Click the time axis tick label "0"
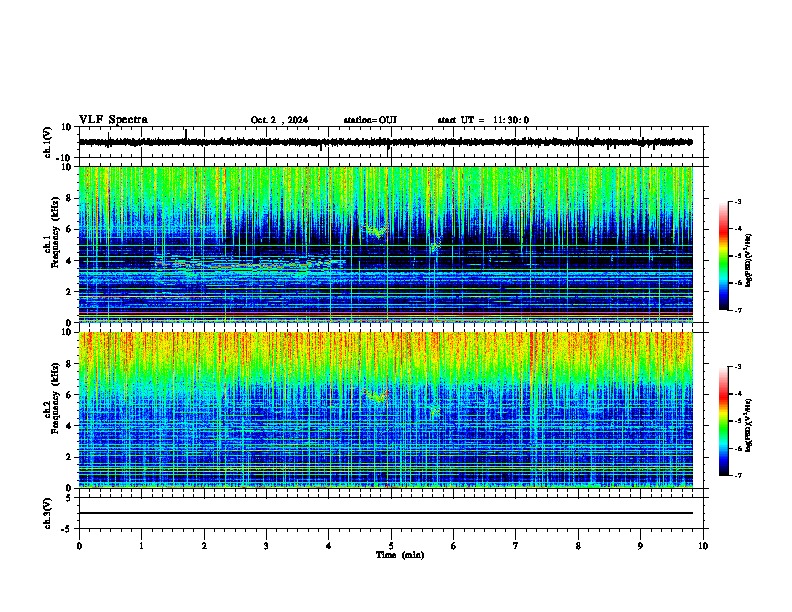 79,546
